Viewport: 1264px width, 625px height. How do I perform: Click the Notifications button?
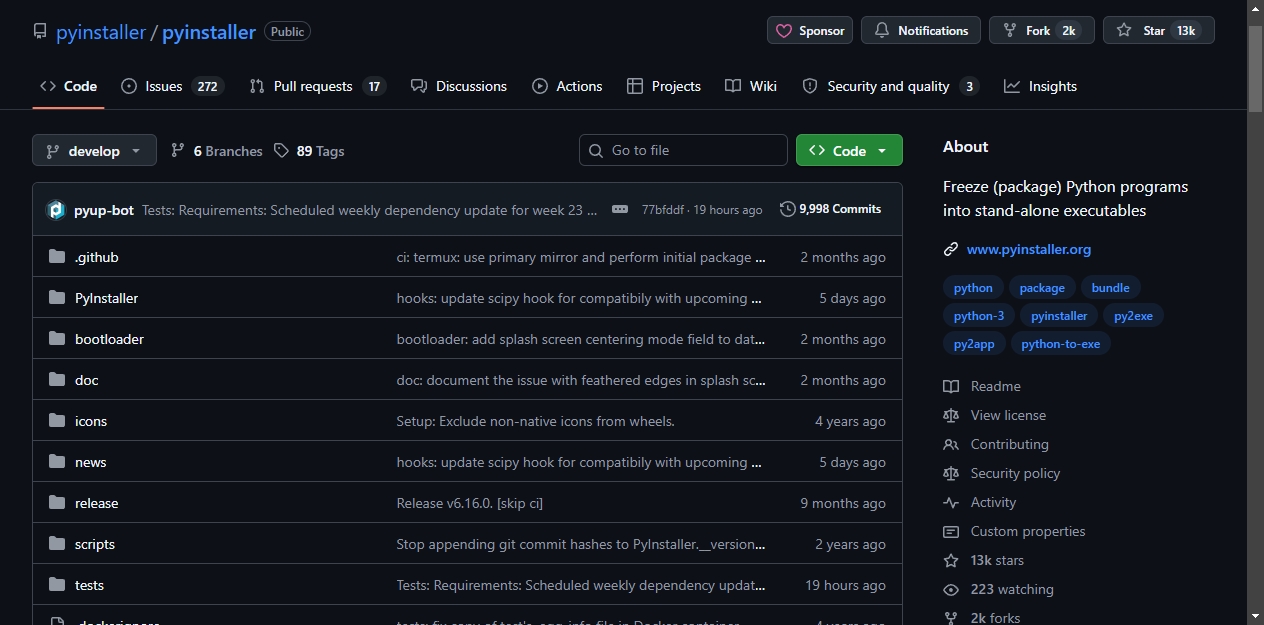(x=921, y=31)
